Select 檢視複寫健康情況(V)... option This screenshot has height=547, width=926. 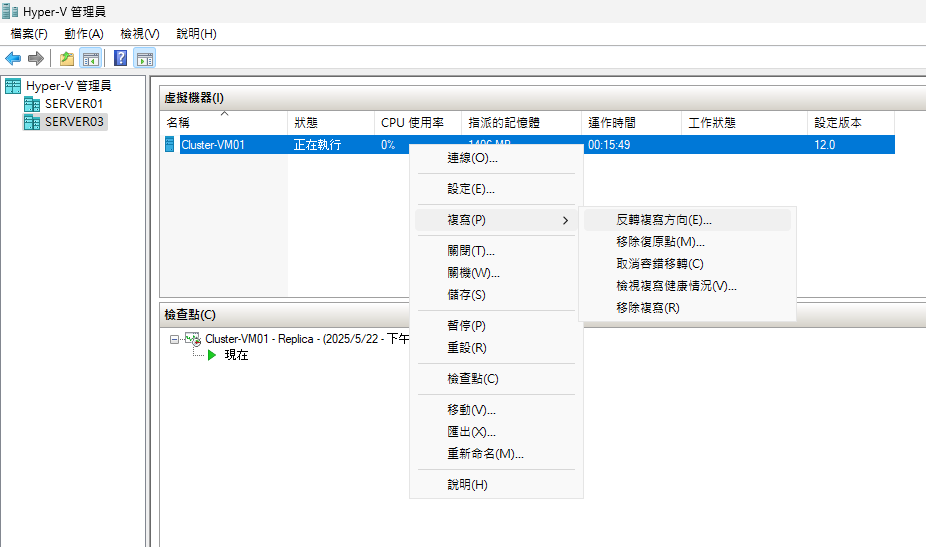(x=676, y=286)
